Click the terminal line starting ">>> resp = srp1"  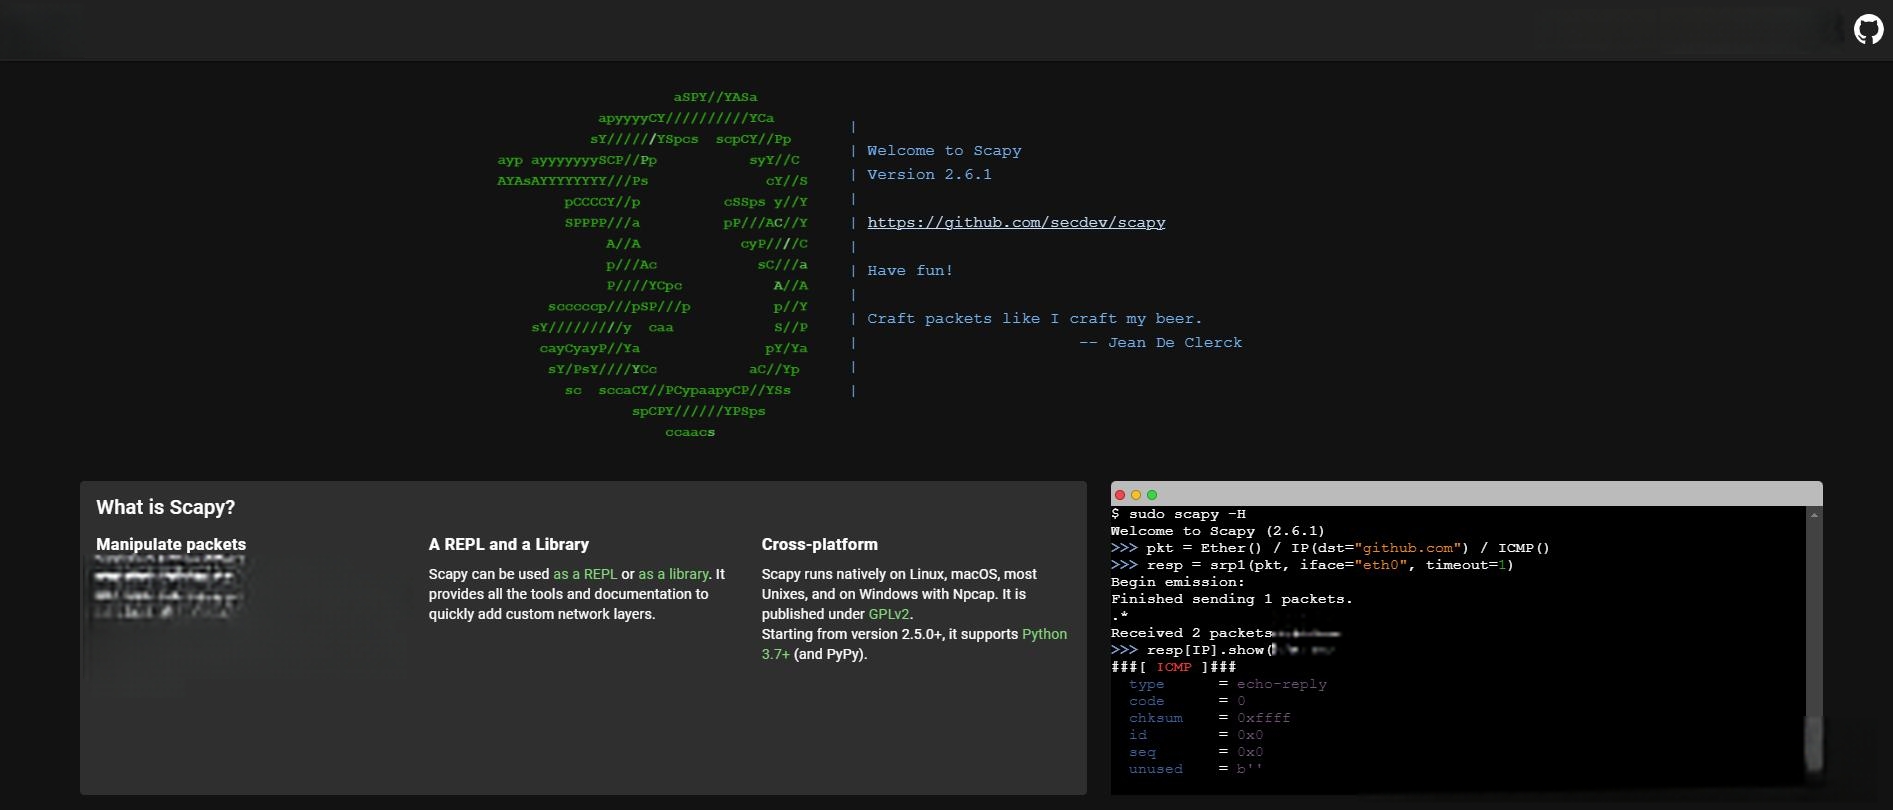point(1312,565)
